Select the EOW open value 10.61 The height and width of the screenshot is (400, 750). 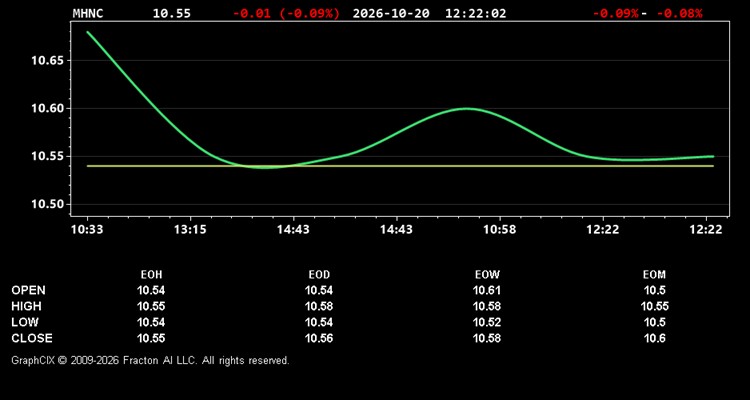coord(487,290)
